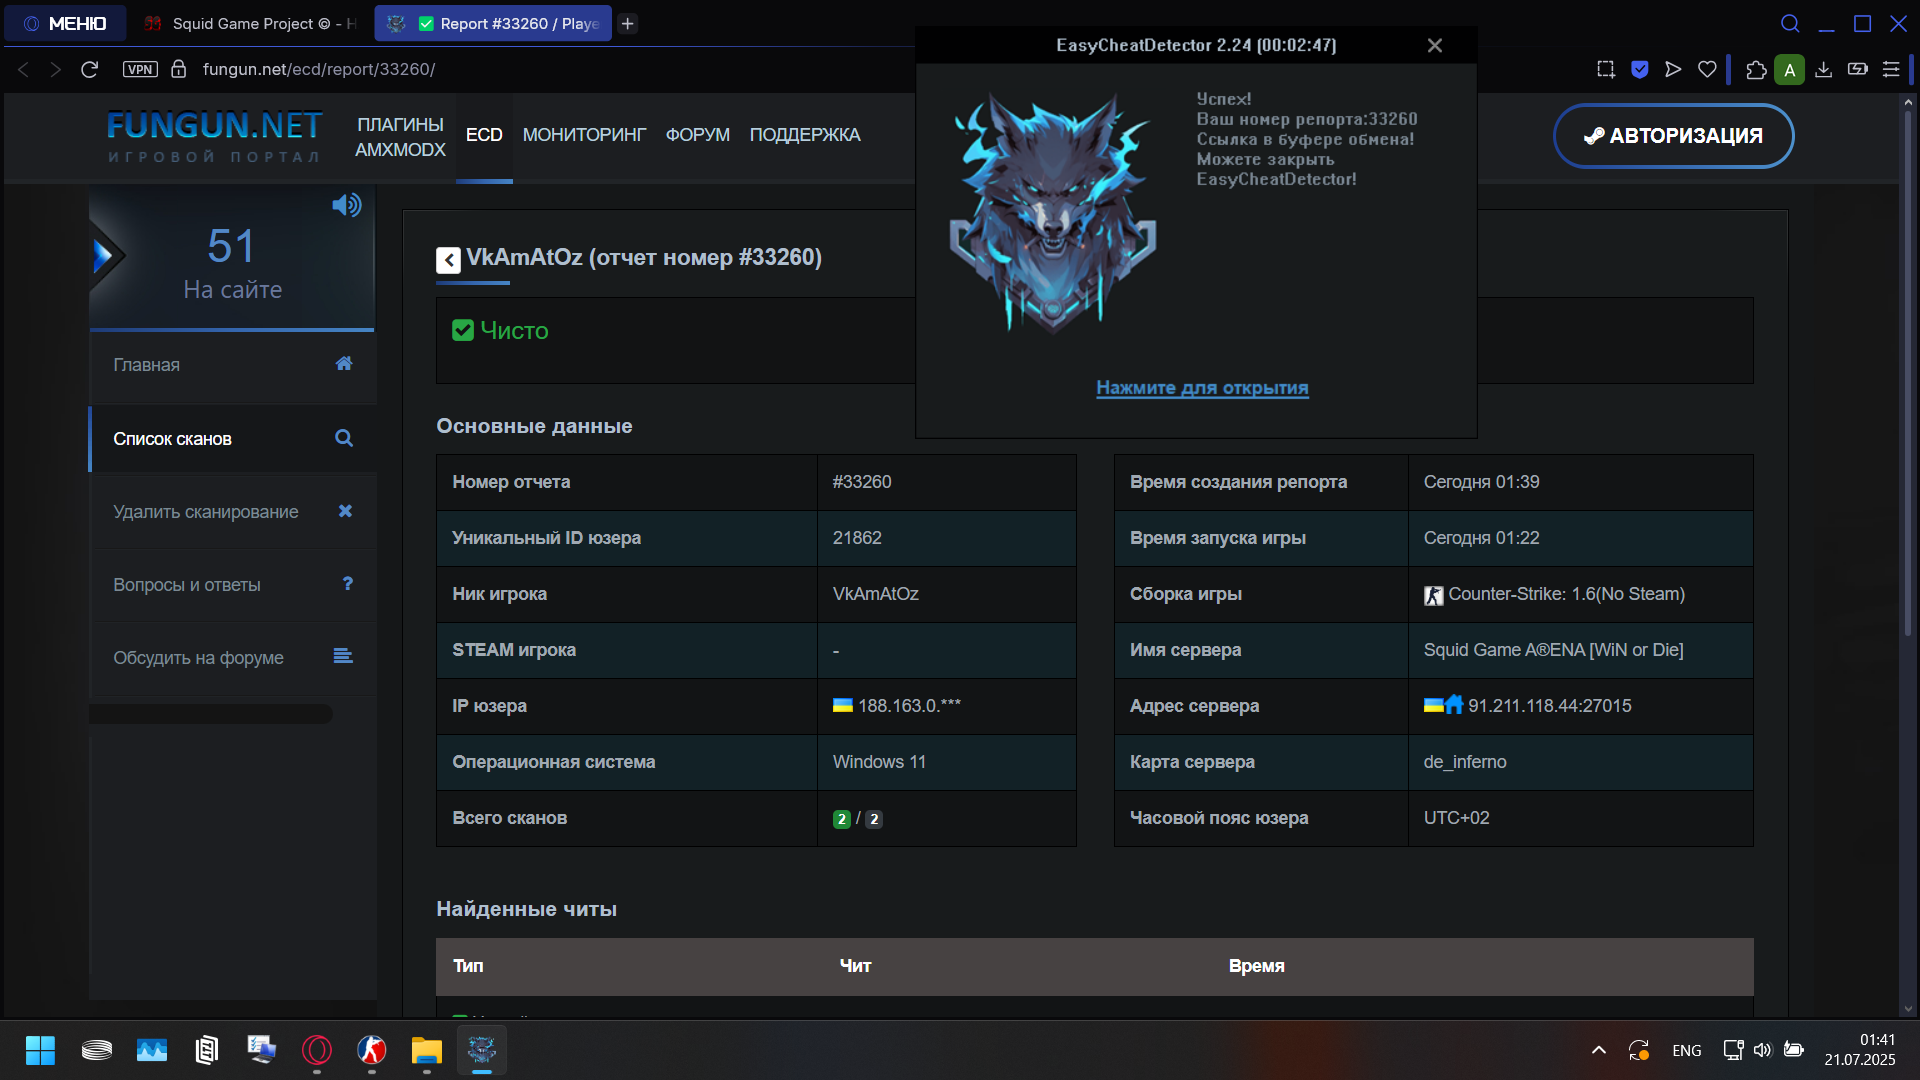Click the snapshot tool icon in toolbar
1920x1080 pixels.
[1606, 69]
